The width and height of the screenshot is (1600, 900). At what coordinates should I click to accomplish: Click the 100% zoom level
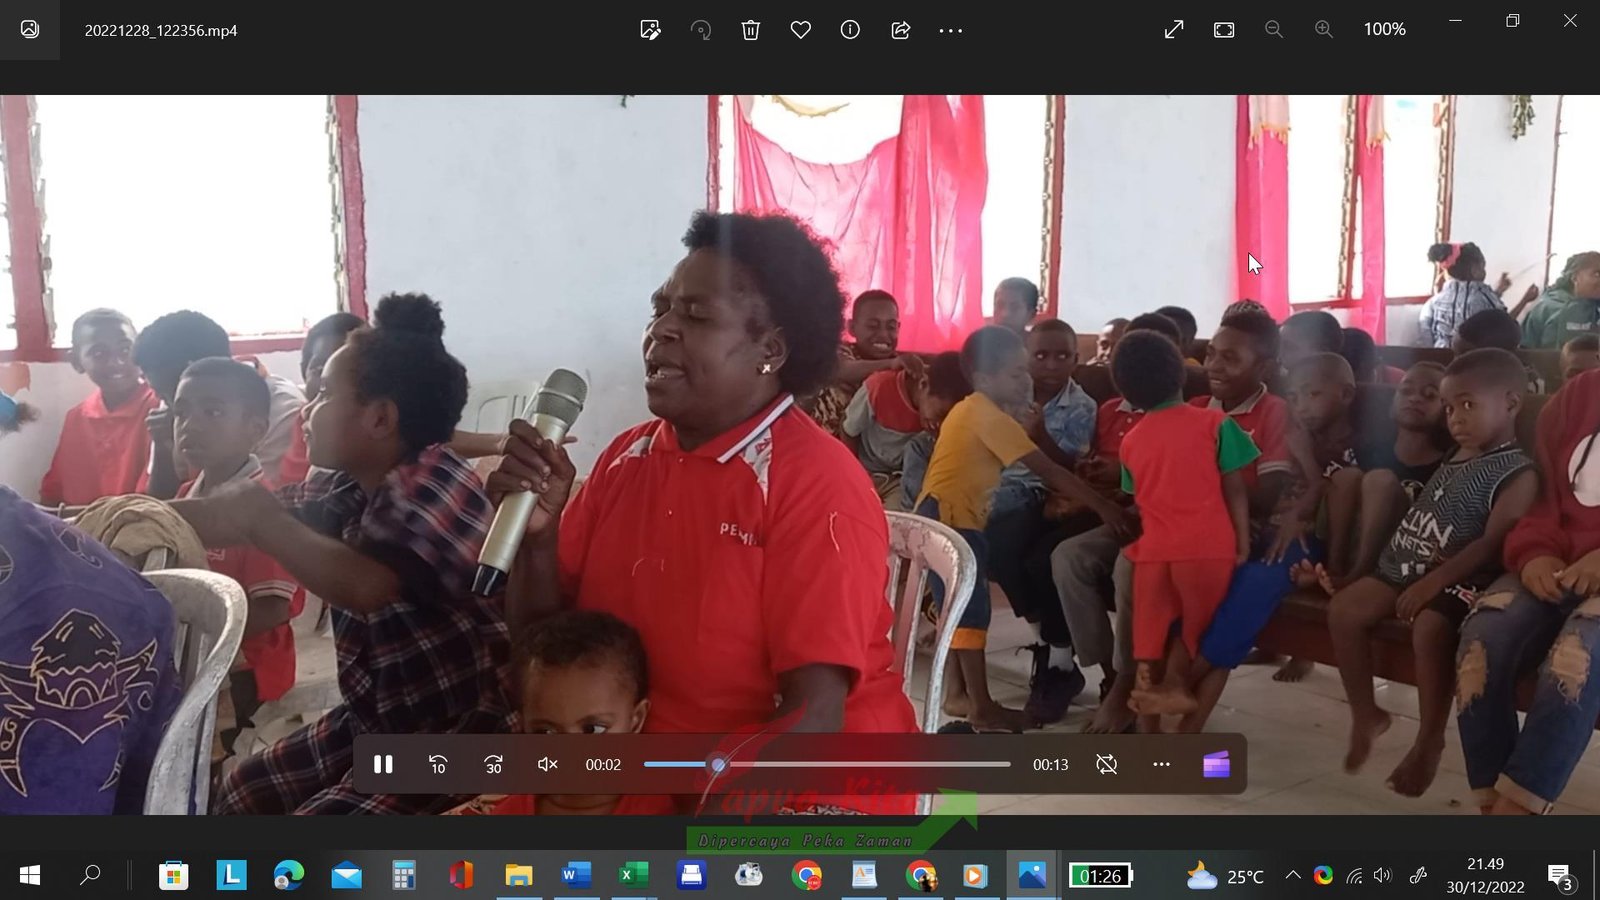pyautogui.click(x=1384, y=30)
